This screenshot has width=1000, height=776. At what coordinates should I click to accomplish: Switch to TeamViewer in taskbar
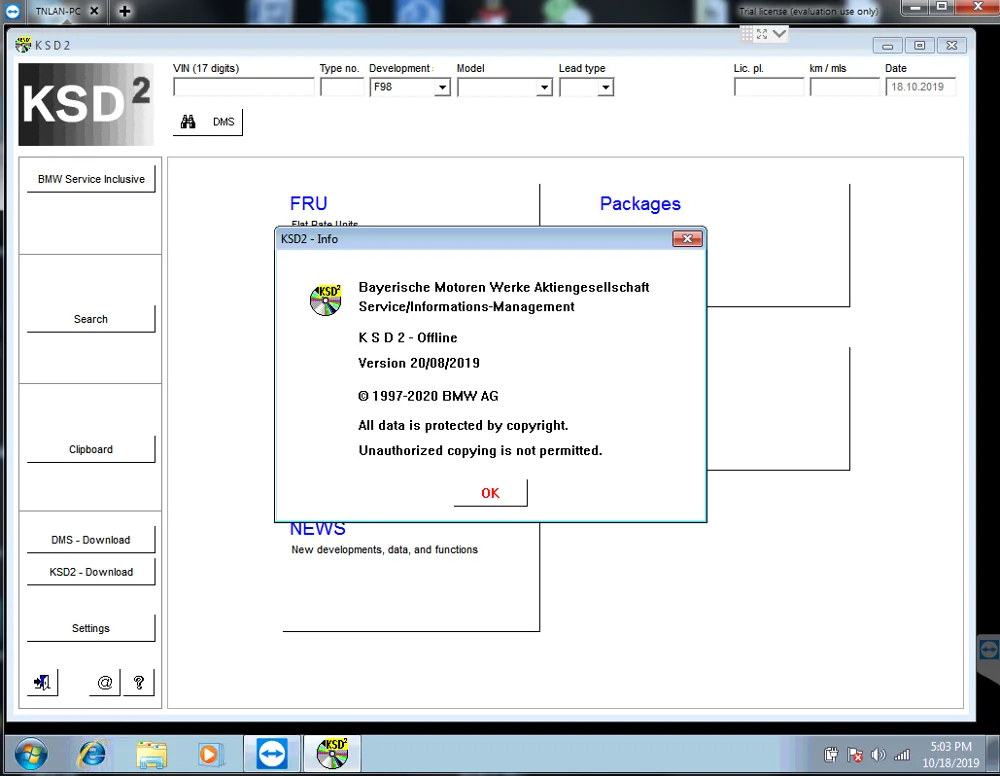[272, 754]
